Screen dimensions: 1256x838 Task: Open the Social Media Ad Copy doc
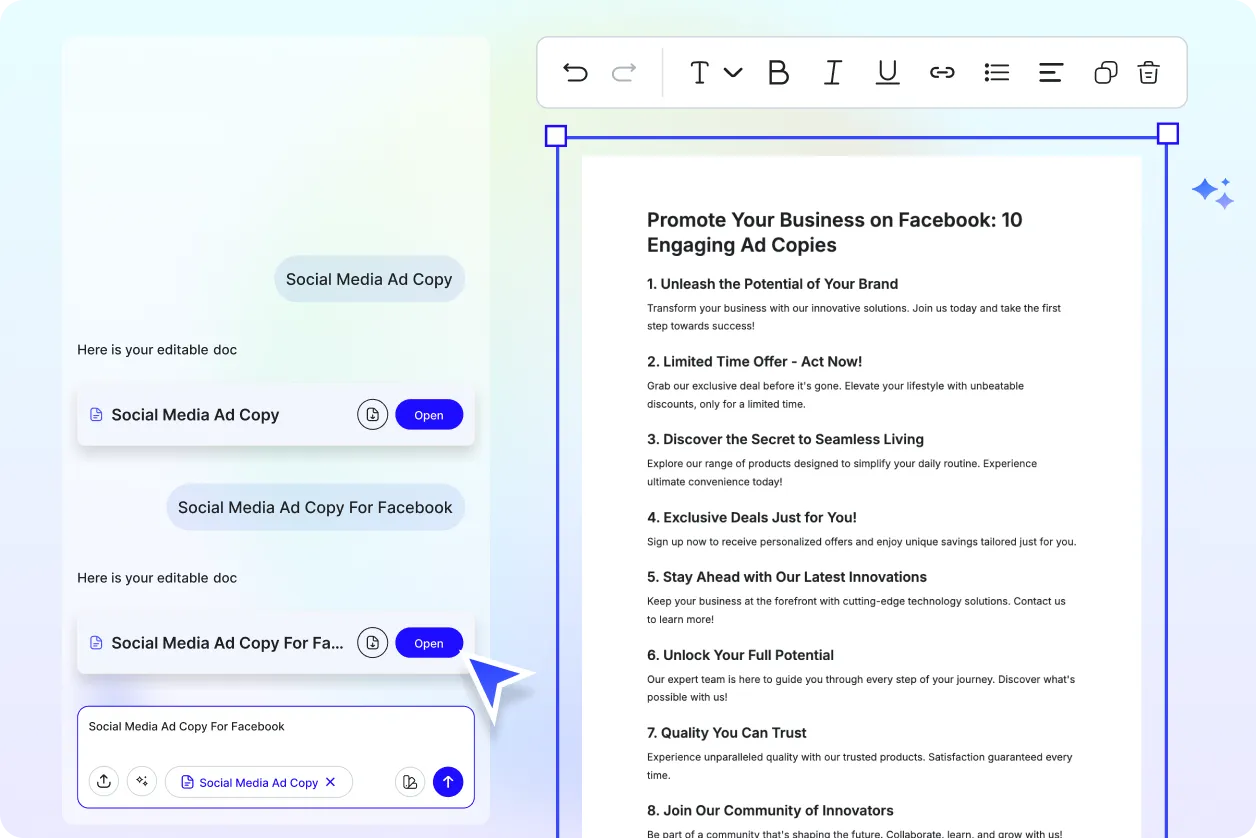[429, 415]
